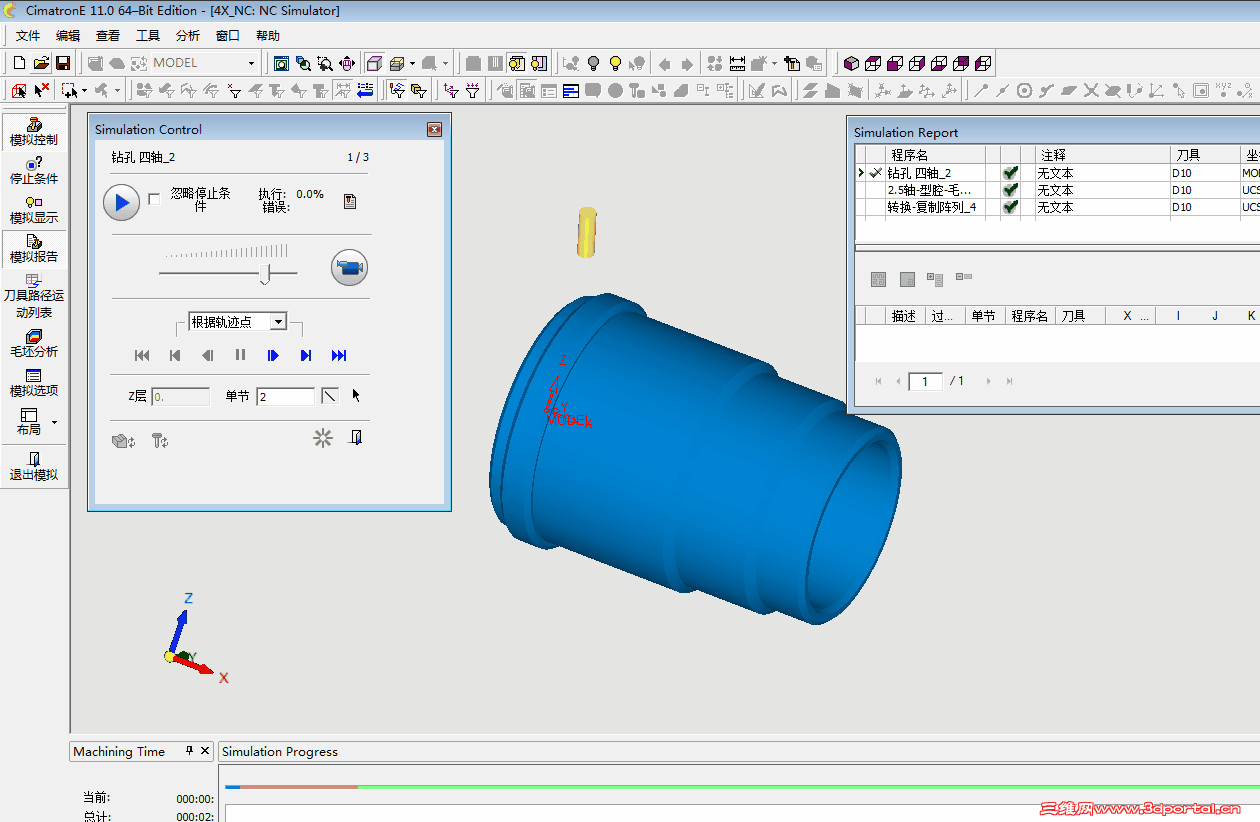
Task: Click the cursor with red X icon
Action: tap(41, 90)
